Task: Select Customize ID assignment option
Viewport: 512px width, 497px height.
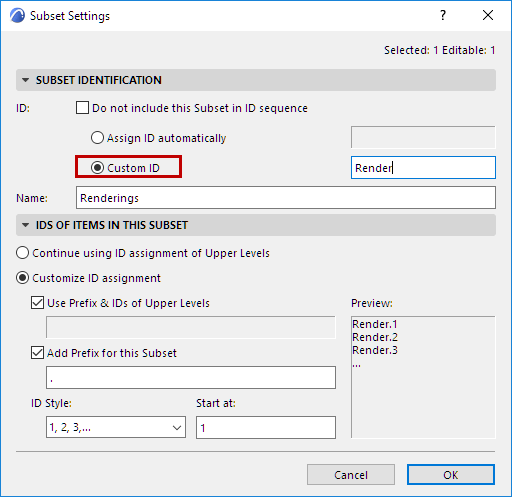Action: point(22,278)
